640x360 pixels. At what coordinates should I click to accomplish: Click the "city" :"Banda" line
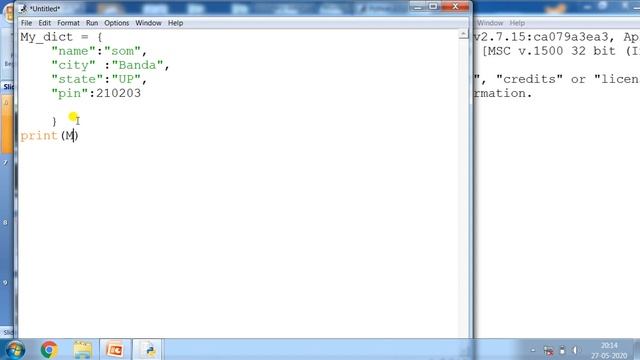(110, 65)
